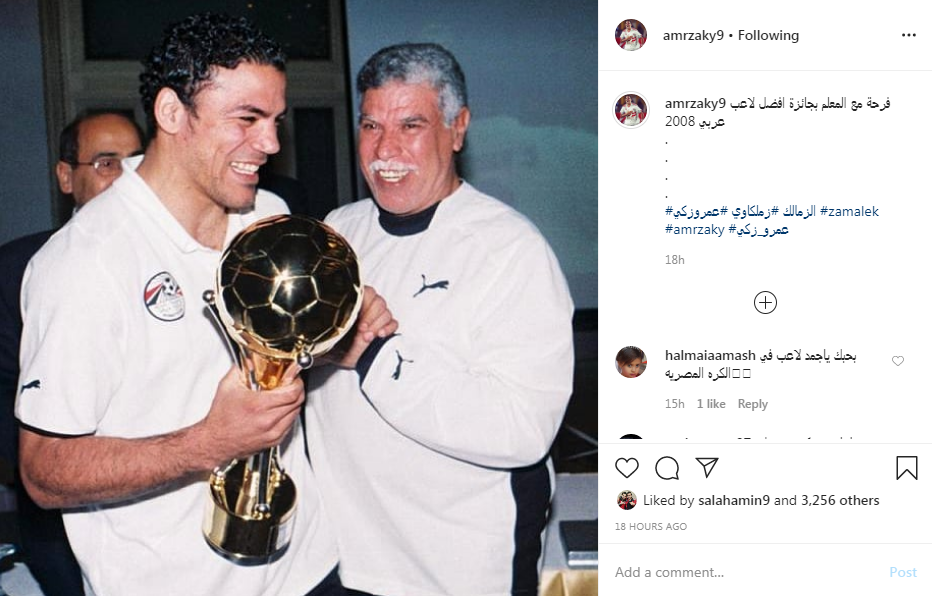
Task: Reply to halmaiaamash's comment
Action: [752, 403]
